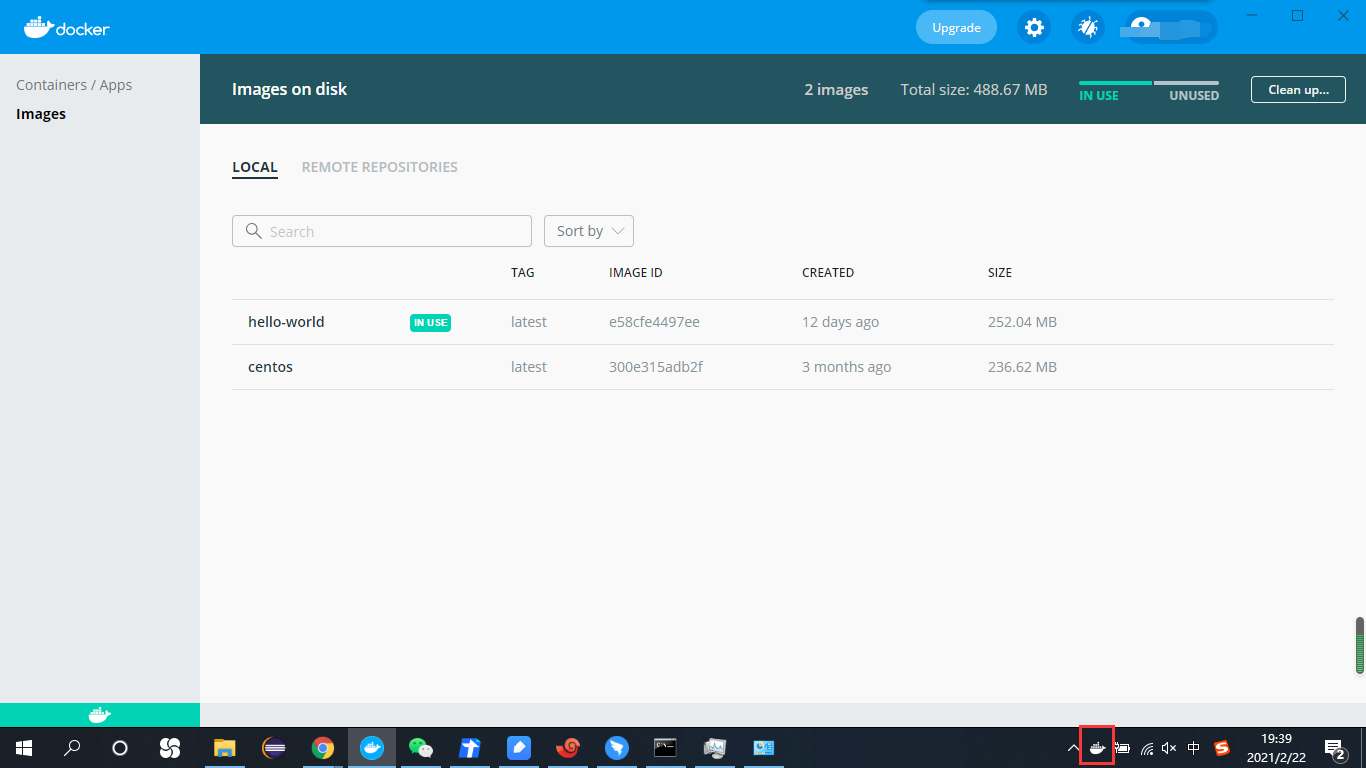This screenshot has height=768, width=1366.
Task: Open Docker from the system tray
Action: [1097, 747]
